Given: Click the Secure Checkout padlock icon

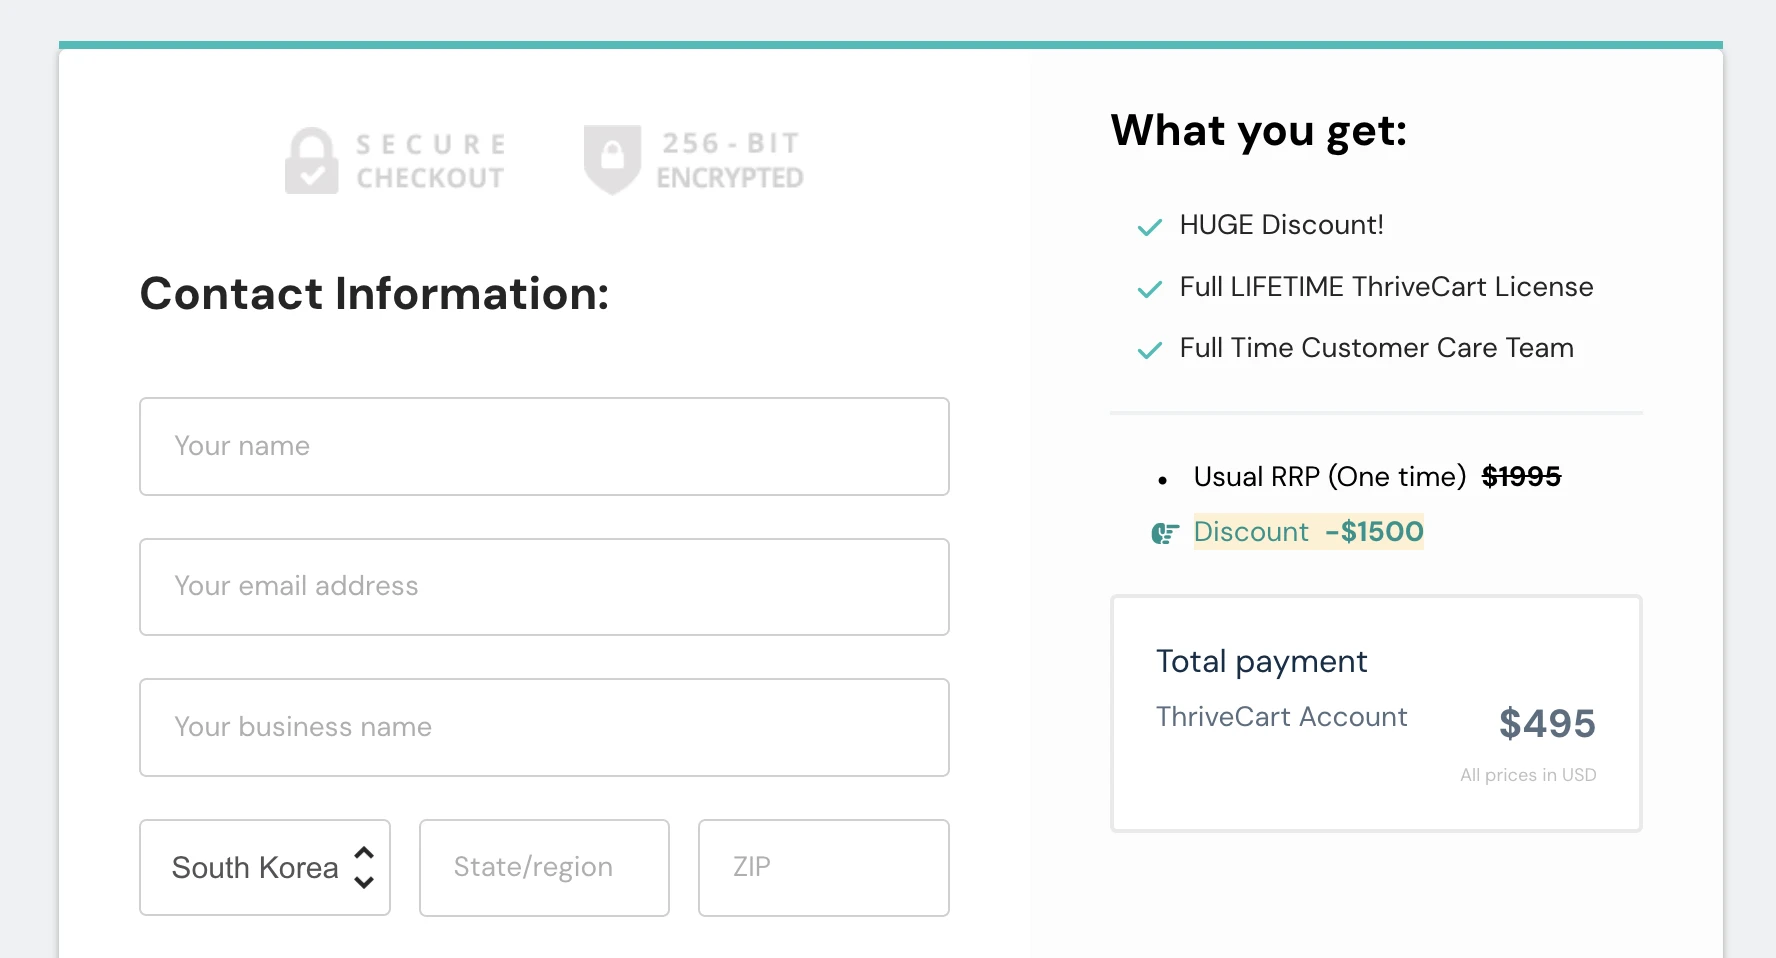Looking at the screenshot, I should (312, 160).
